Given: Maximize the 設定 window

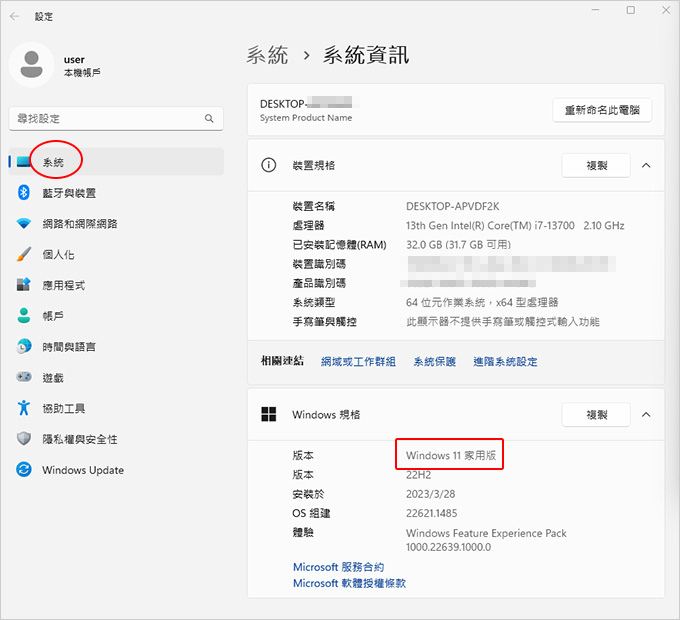Looking at the screenshot, I should [x=631, y=10].
